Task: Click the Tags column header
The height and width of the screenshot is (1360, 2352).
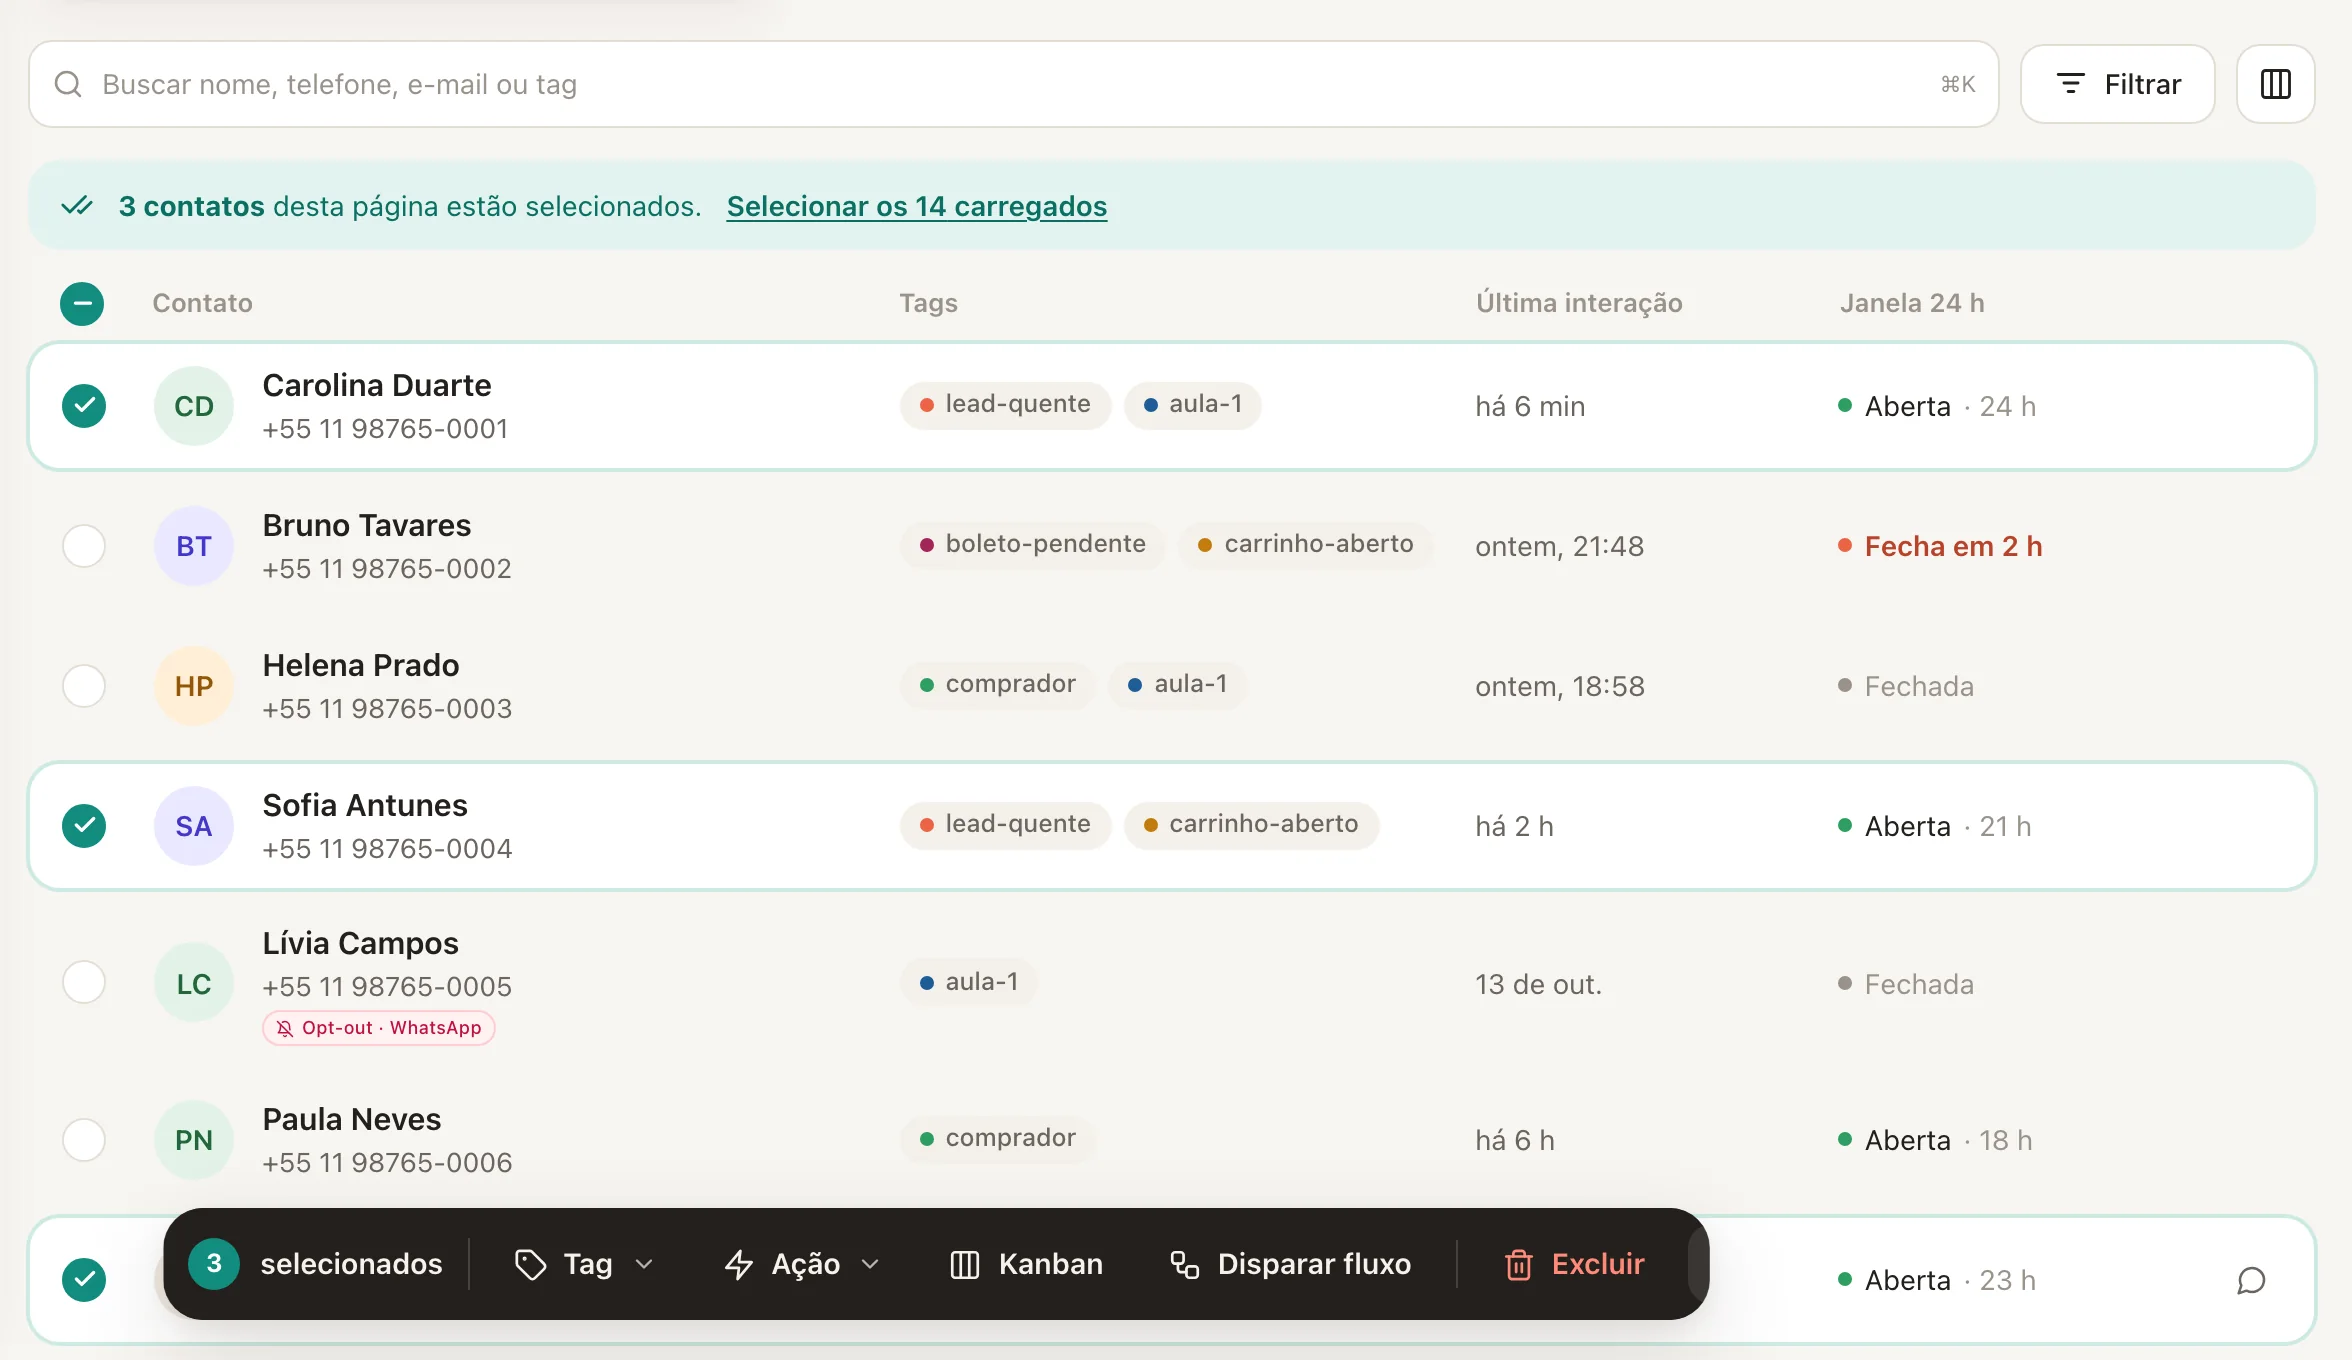Action: pyautogui.click(x=928, y=303)
